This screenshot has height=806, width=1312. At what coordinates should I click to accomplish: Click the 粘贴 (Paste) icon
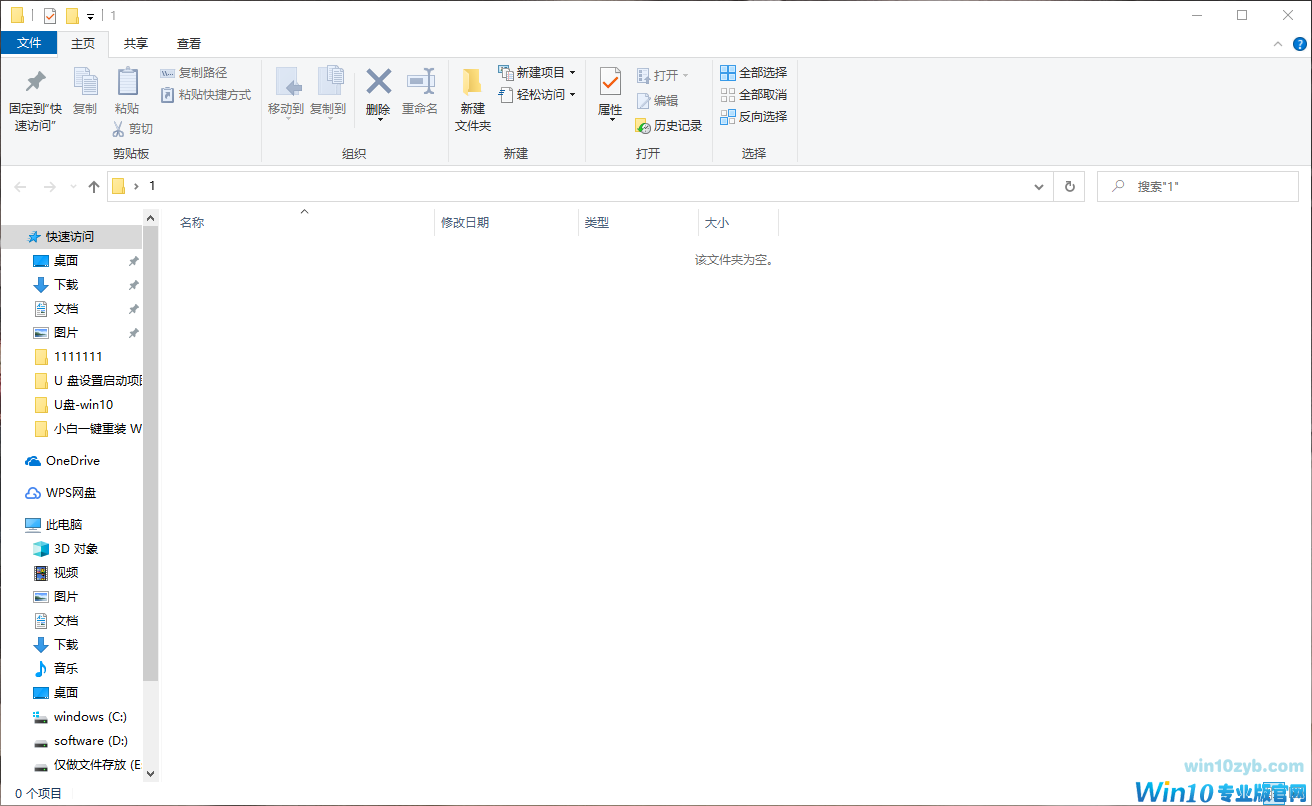pos(126,91)
